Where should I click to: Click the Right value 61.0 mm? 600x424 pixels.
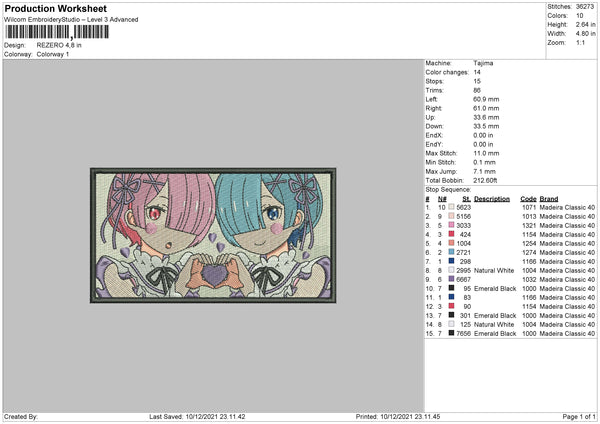tap(486, 108)
